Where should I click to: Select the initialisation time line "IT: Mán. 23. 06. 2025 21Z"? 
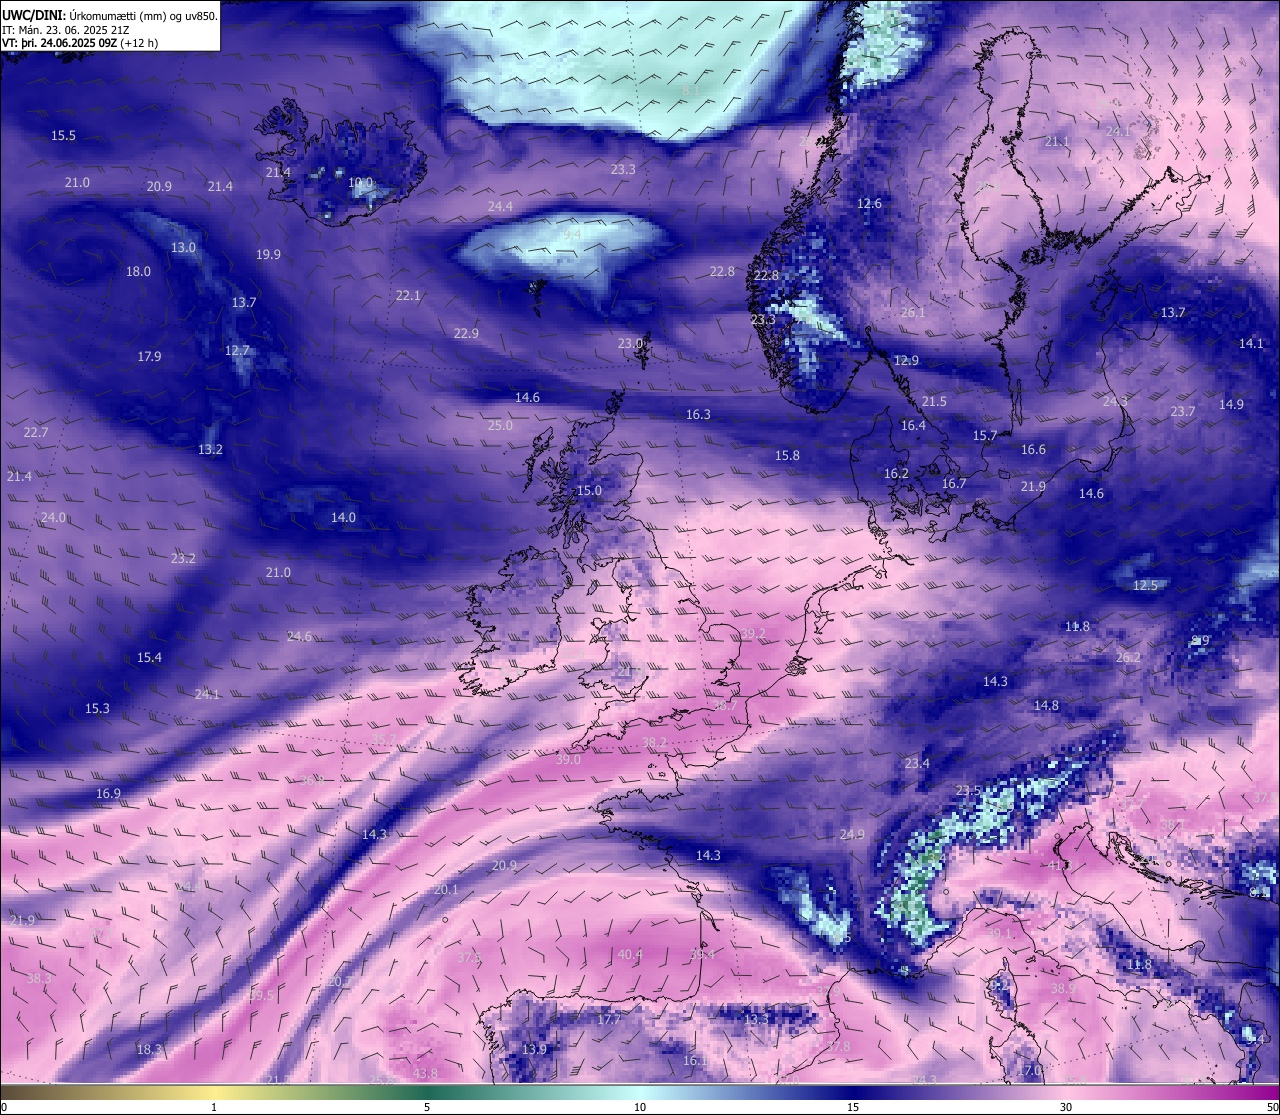66,30
